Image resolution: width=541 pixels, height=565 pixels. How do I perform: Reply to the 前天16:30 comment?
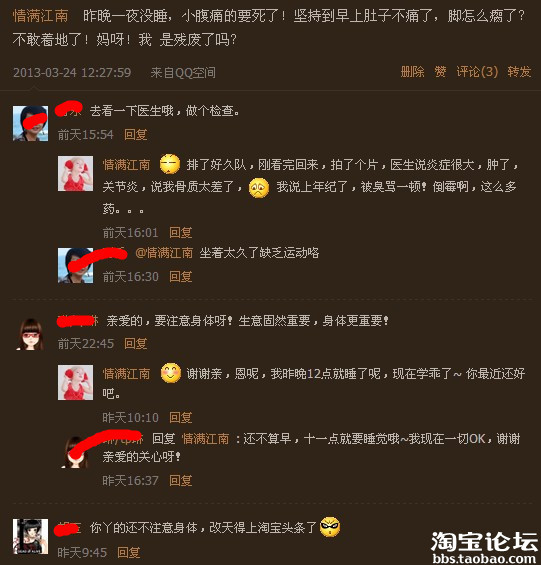pos(181,277)
